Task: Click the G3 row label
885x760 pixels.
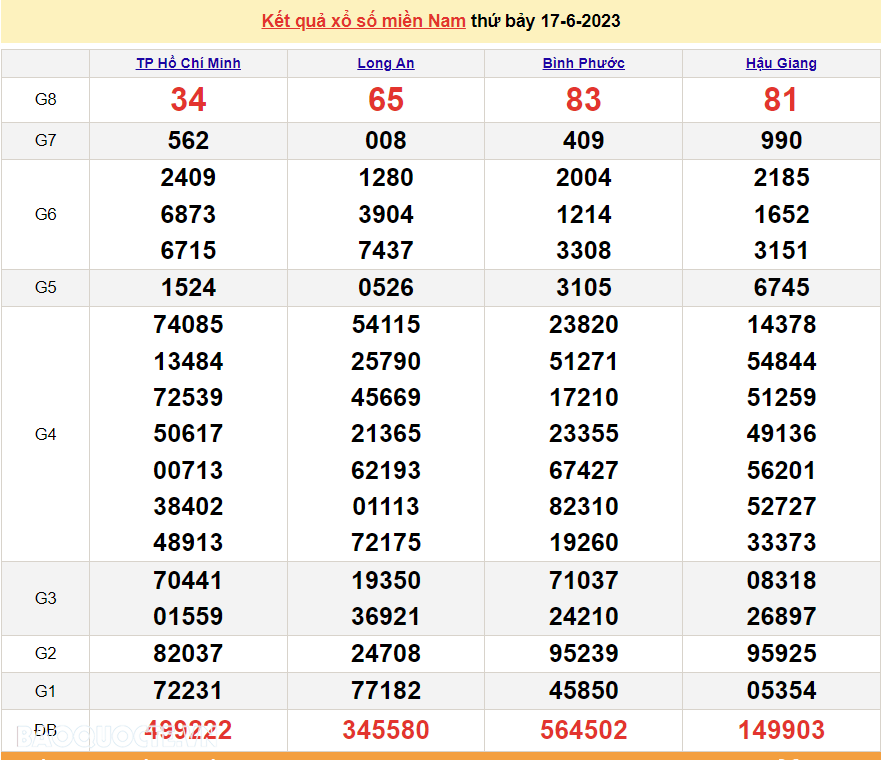Action: coord(45,598)
